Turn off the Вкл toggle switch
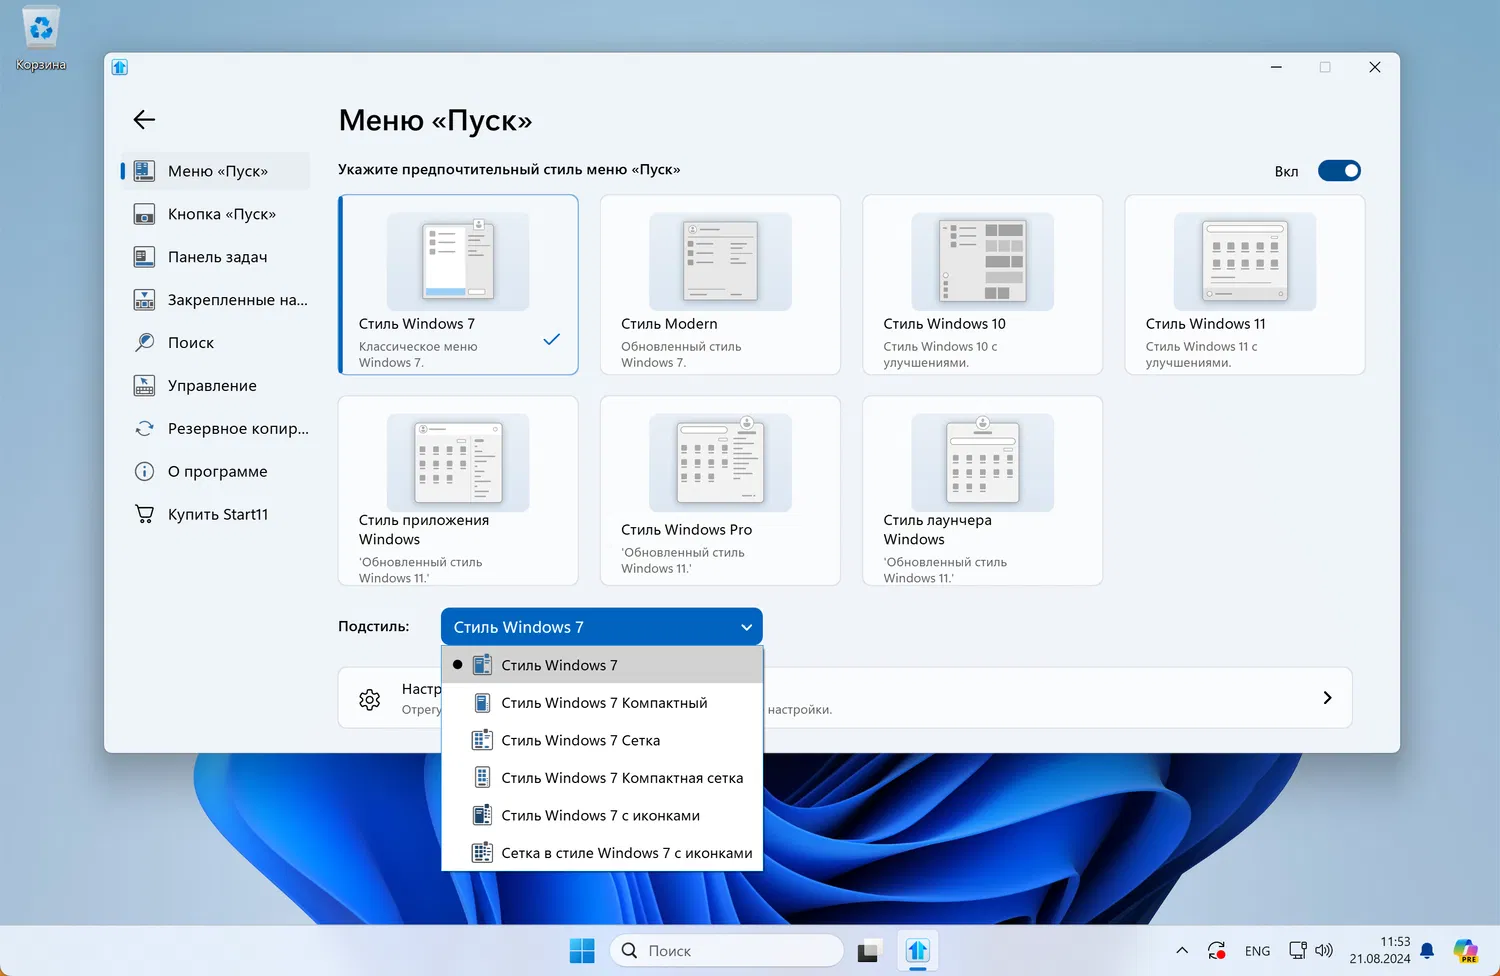This screenshot has width=1500, height=976. coord(1339,171)
